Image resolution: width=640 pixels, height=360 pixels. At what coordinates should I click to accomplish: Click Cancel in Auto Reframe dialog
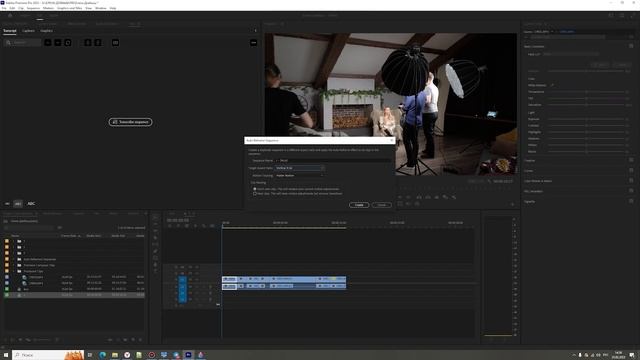[x=381, y=205]
